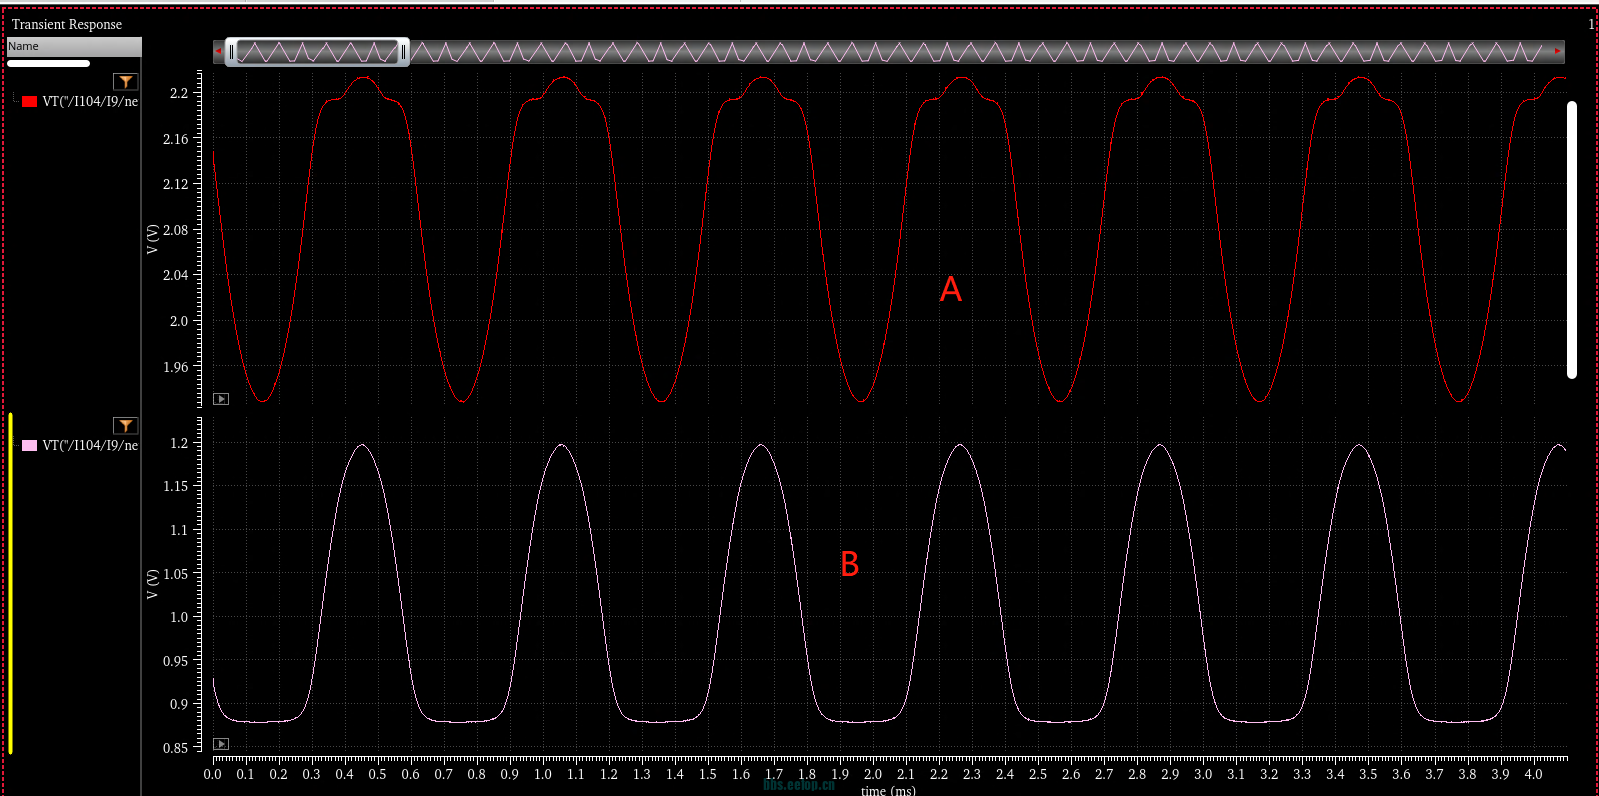Click the Transient Response title
This screenshot has width=1599, height=796.
(67, 24)
